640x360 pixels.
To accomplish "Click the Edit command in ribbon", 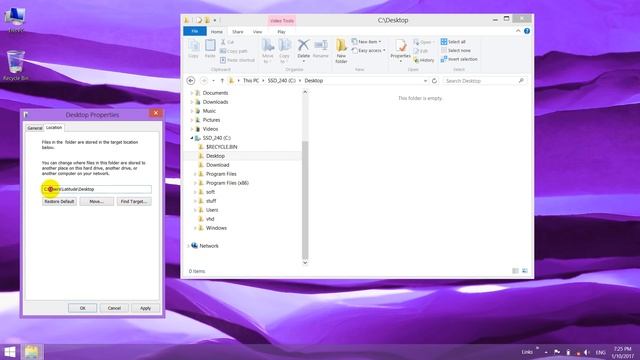I will [421, 51].
